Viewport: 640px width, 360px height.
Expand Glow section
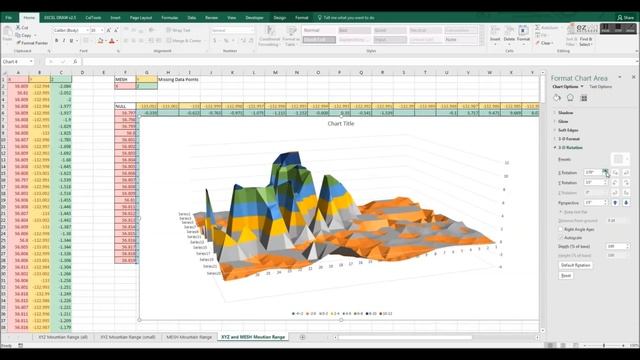tap(563, 121)
